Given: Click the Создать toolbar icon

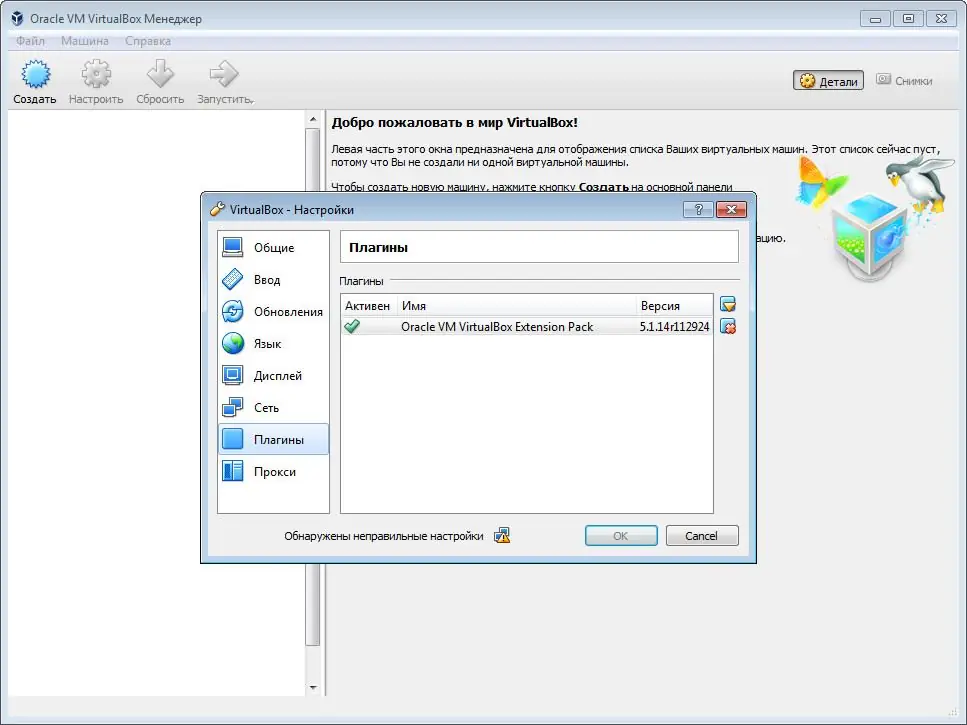Looking at the screenshot, I should [35, 75].
